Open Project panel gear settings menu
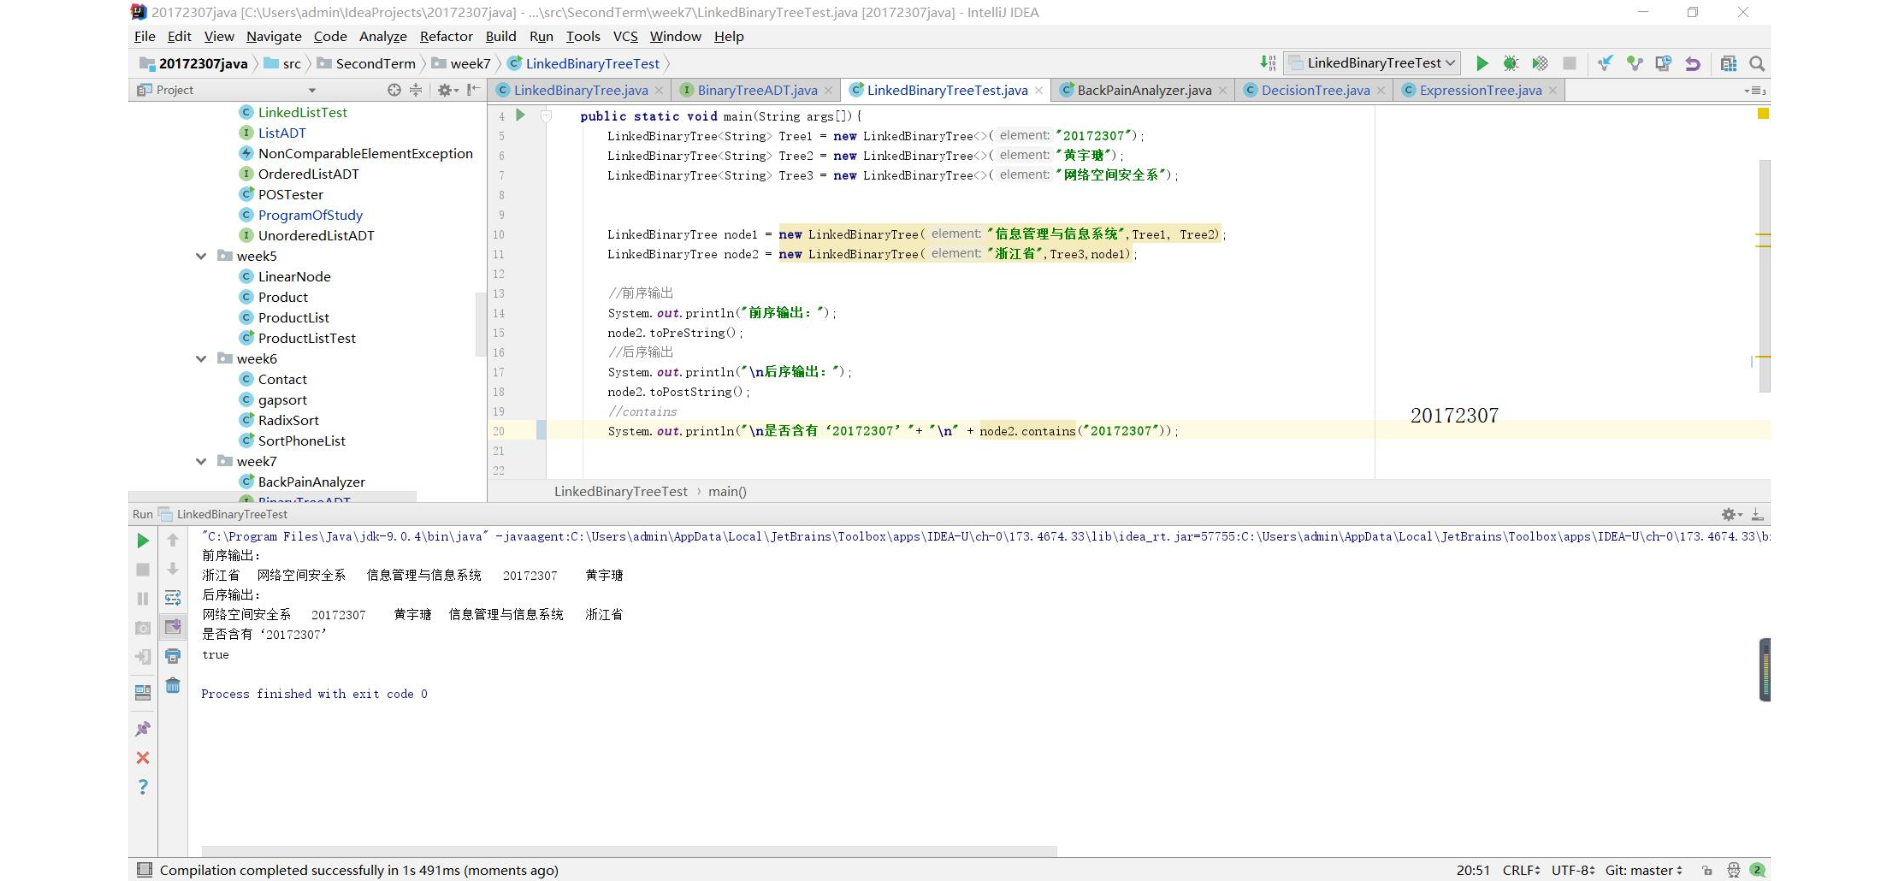This screenshot has width=1899, height=881. 447,90
